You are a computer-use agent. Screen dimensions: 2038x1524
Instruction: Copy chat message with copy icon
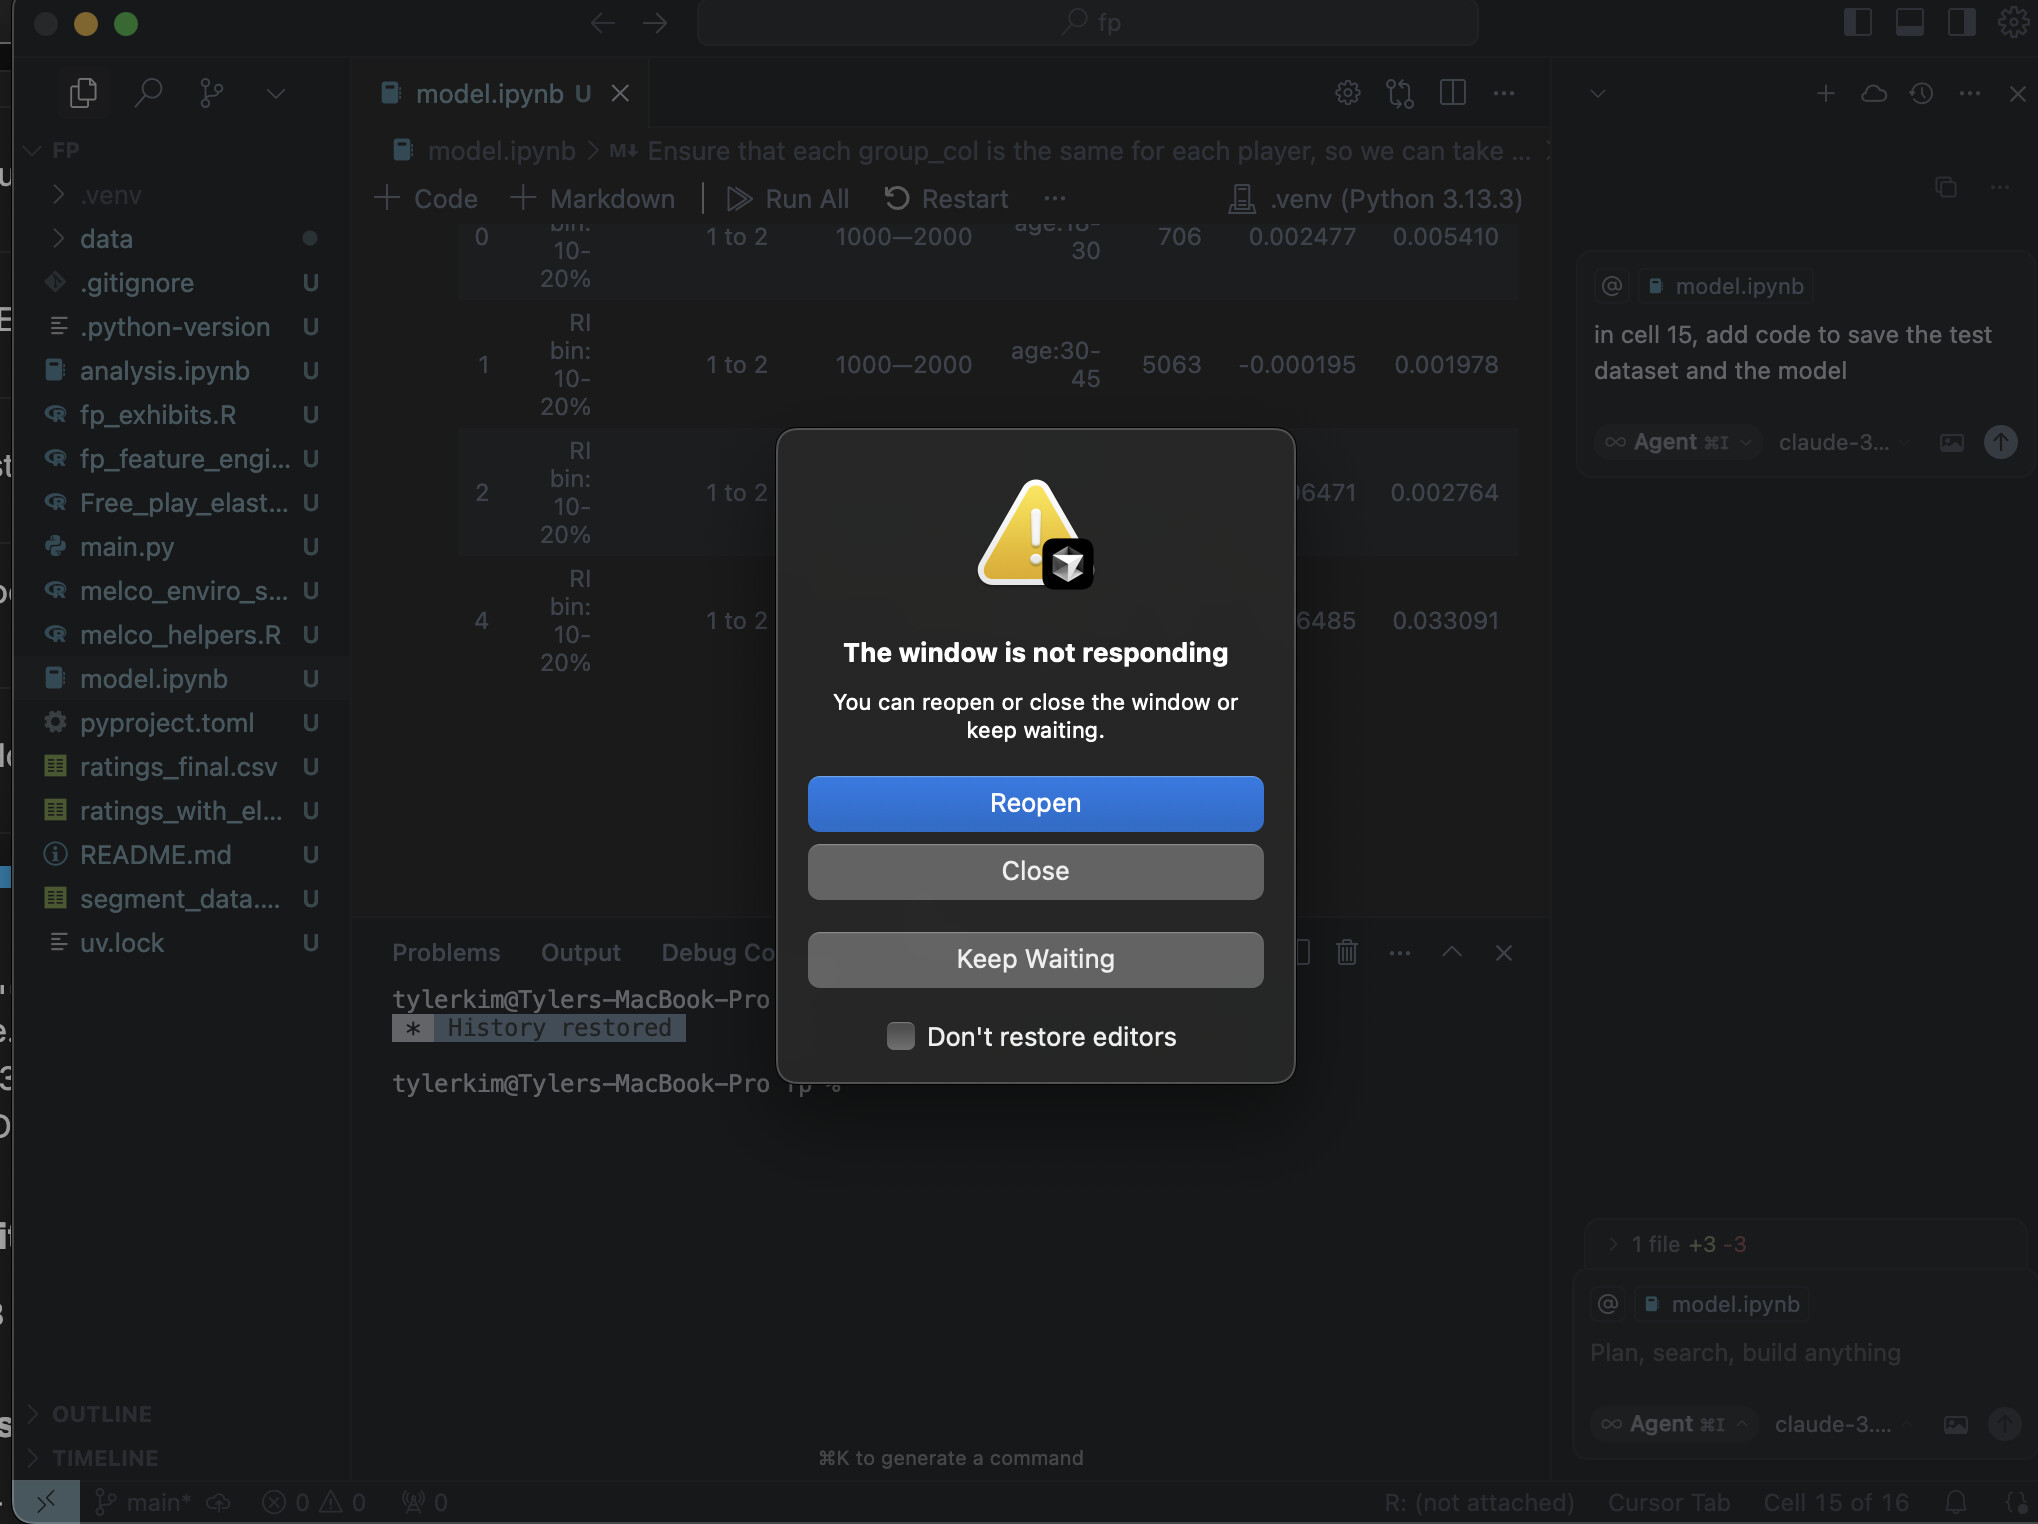[x=1946, y=187]
